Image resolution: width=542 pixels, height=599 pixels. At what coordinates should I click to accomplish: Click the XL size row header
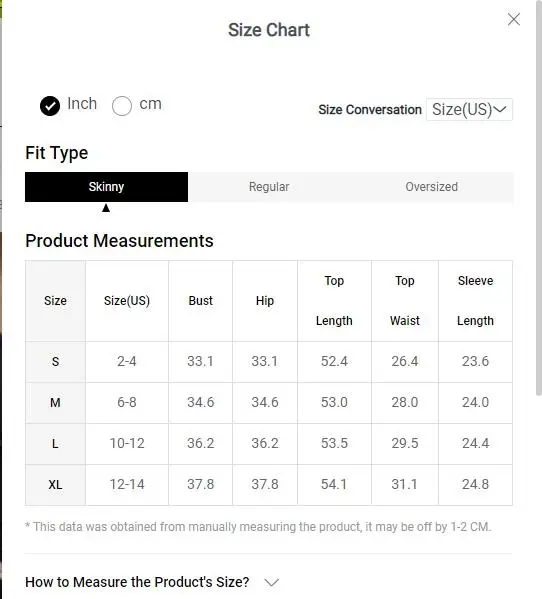pos(55,485)
